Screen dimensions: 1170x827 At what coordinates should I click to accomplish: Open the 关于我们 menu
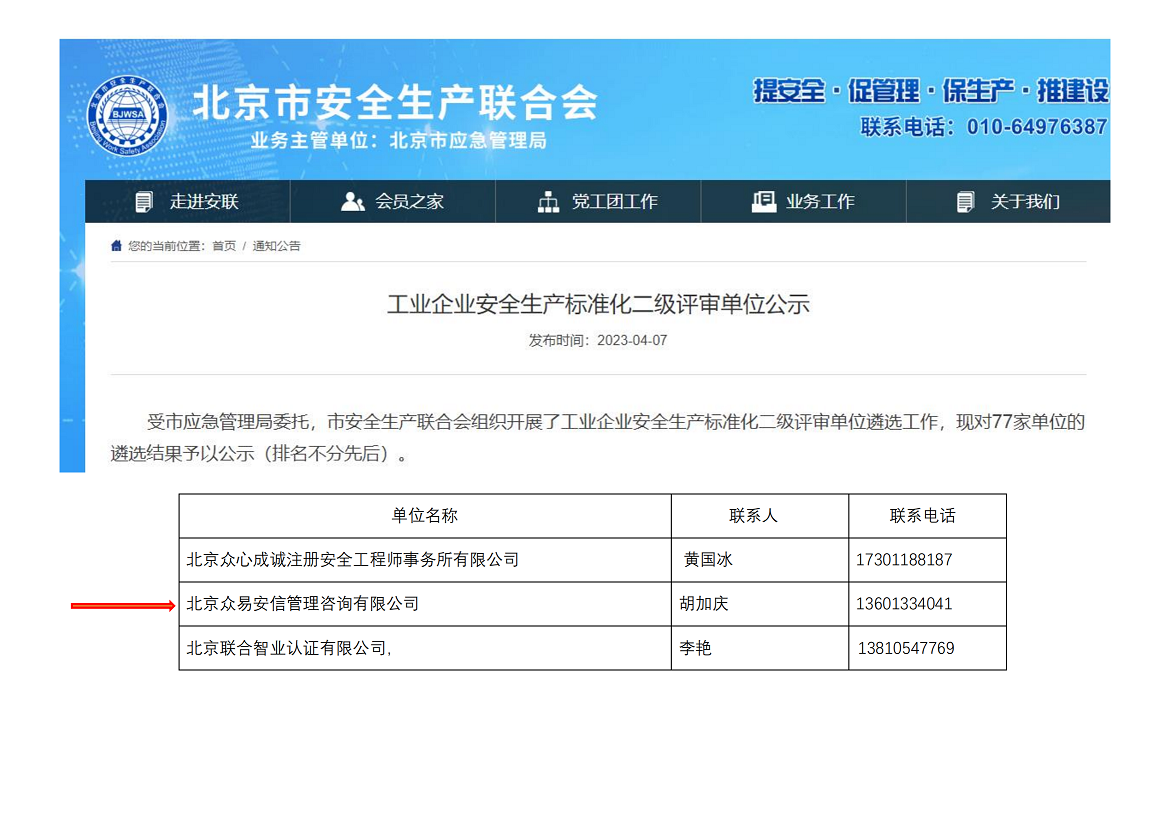coord(1008,202)
